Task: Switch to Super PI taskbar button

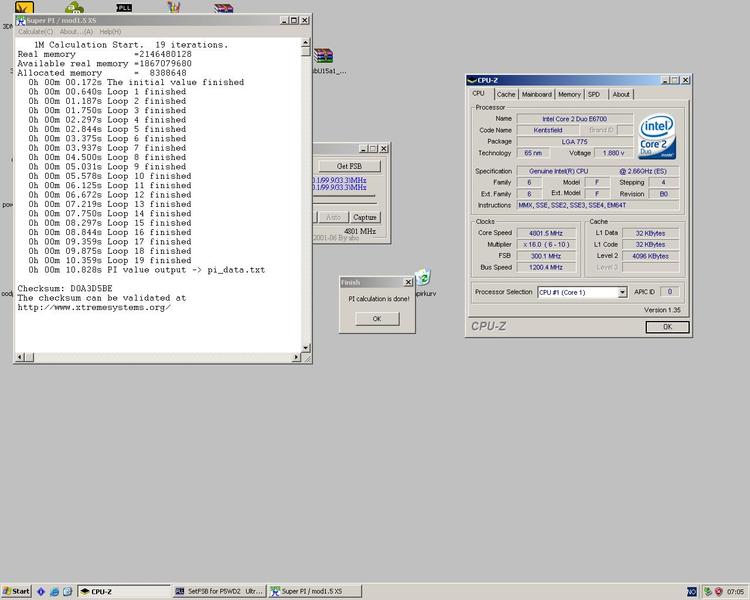Action: (314, 591)
